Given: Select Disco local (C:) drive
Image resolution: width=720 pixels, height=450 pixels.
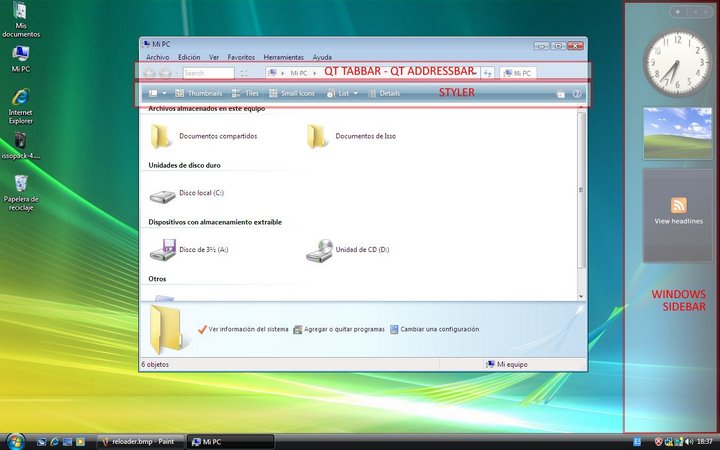Looking at the screenshot, I should coord(186,194).
